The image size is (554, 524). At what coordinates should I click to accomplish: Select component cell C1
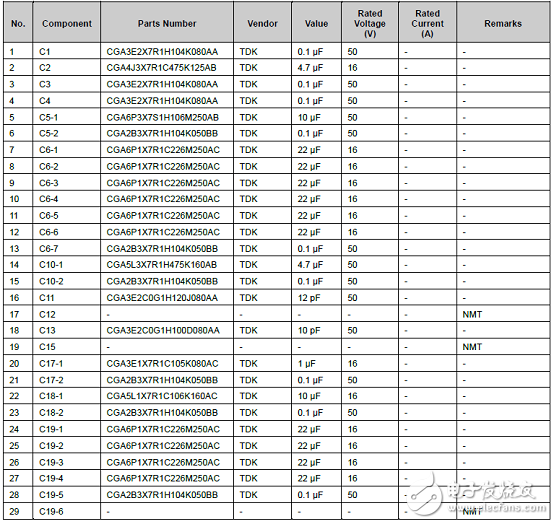tap(67, 52)
